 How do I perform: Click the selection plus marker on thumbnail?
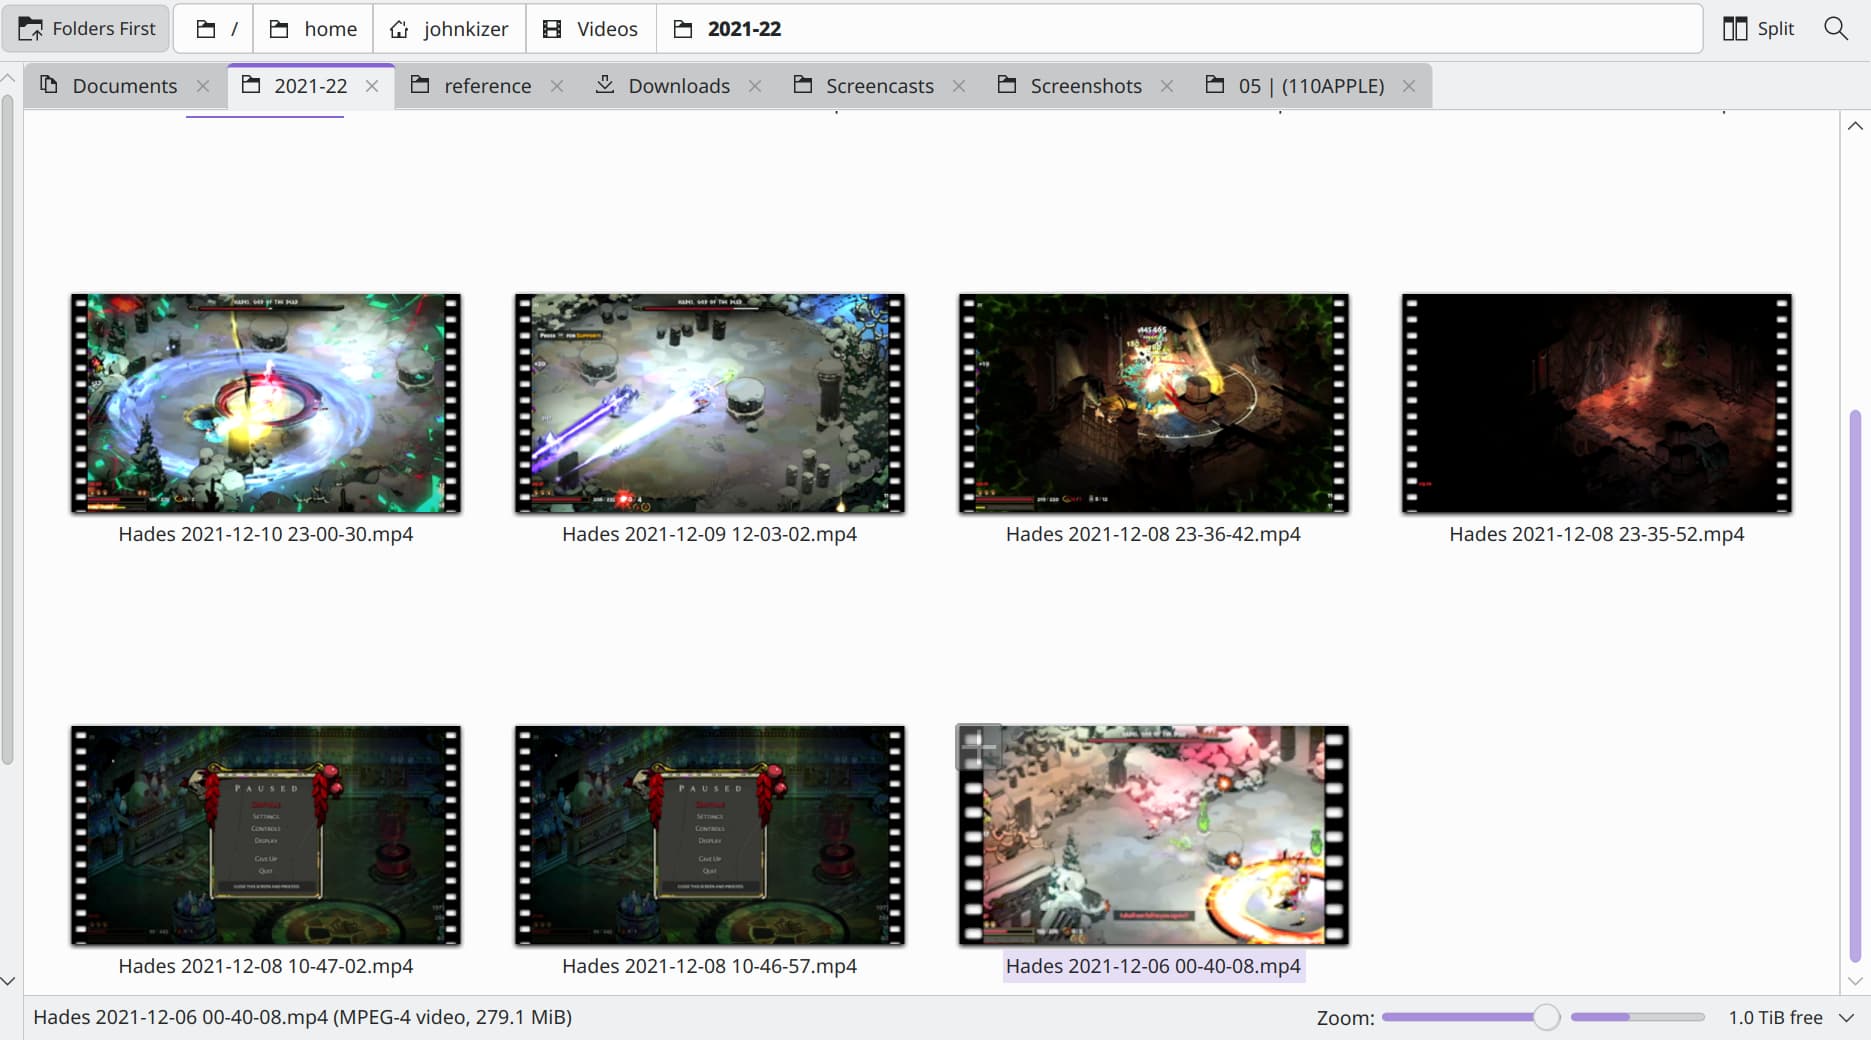click(x=978, y=746)
